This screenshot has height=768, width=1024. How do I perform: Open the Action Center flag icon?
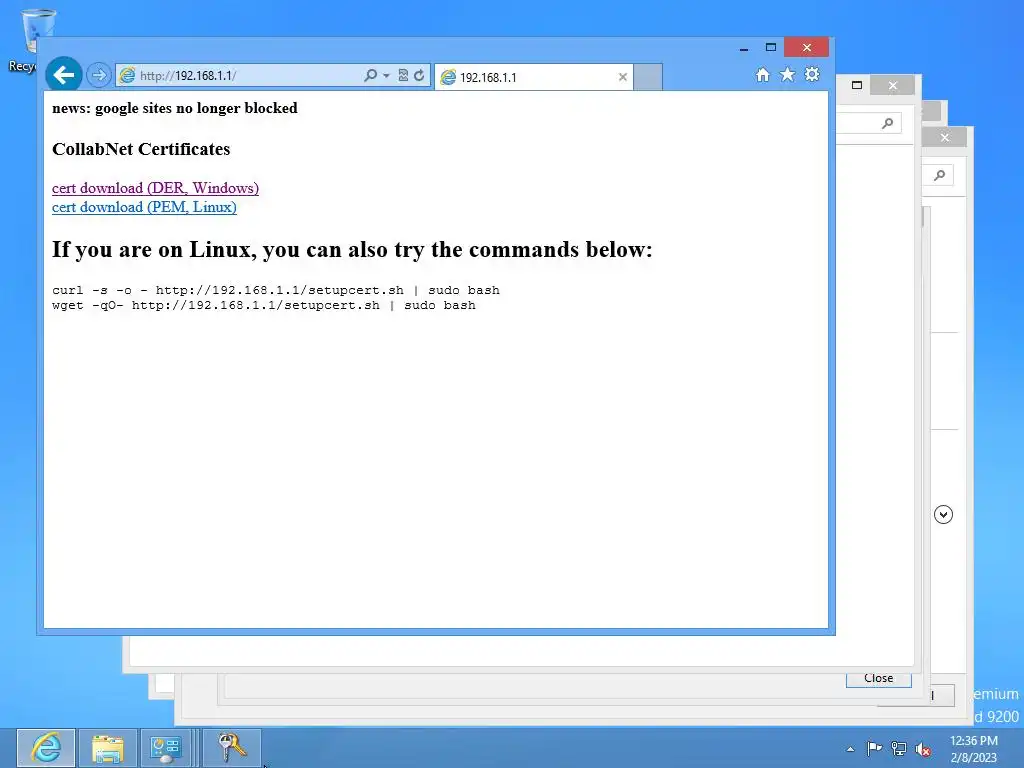click(x=874, y=748)
